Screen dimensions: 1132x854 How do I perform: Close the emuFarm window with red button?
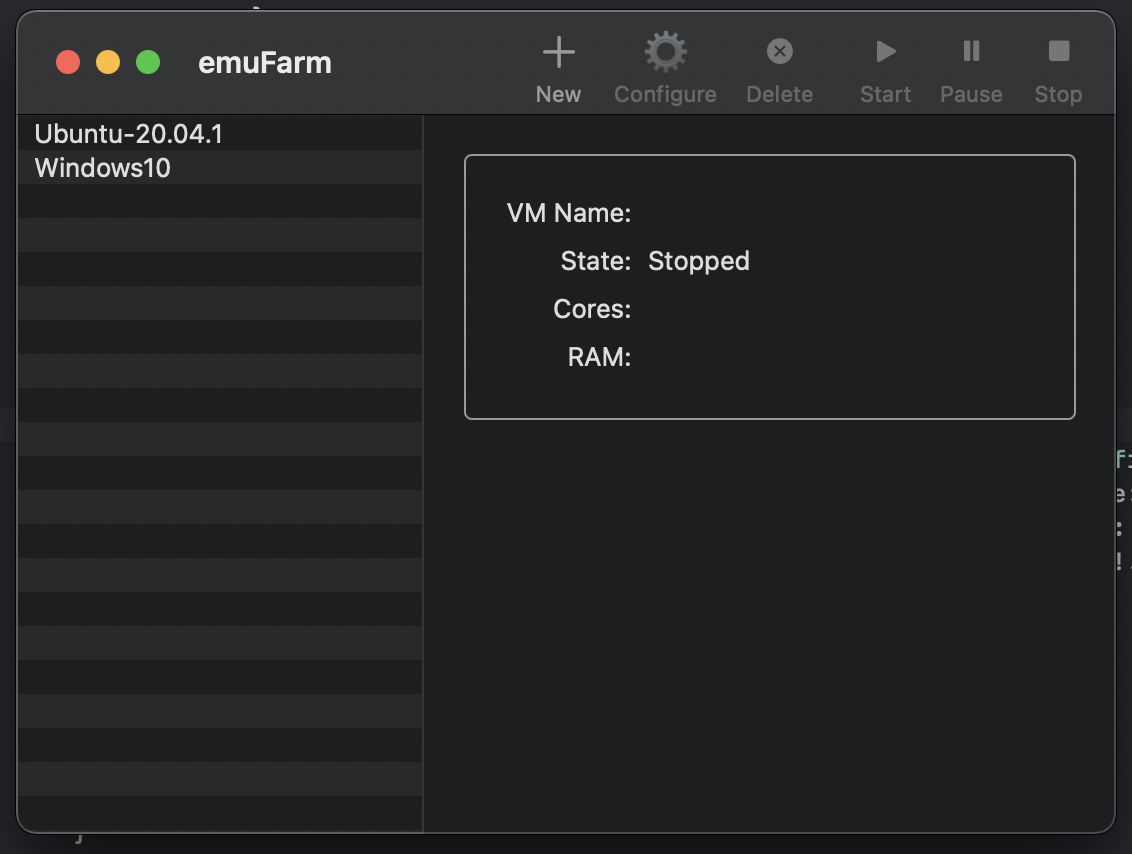68,62
